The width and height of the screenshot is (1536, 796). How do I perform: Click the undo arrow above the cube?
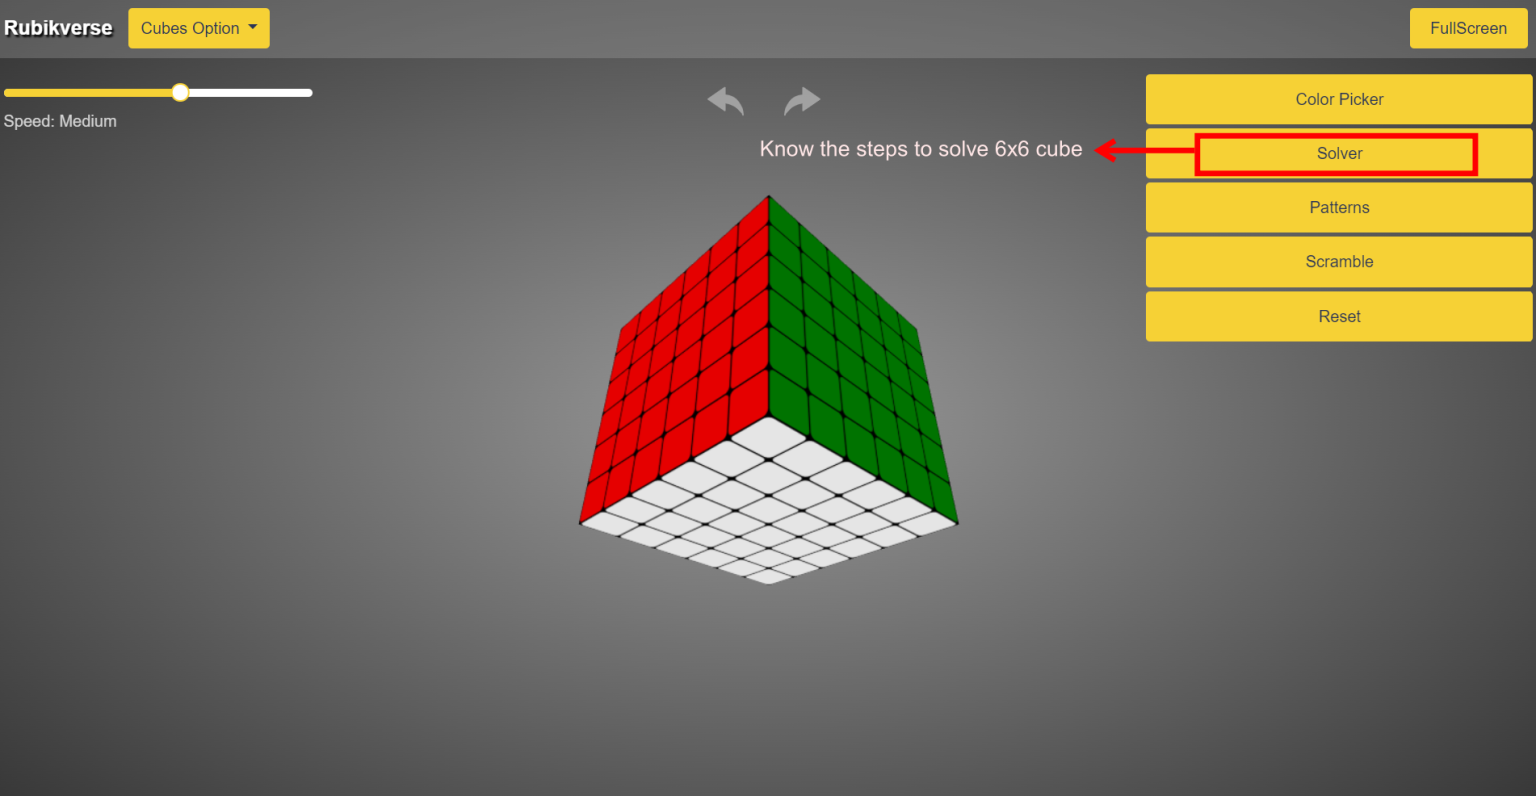pyautogui.click(x=725, y=101)
